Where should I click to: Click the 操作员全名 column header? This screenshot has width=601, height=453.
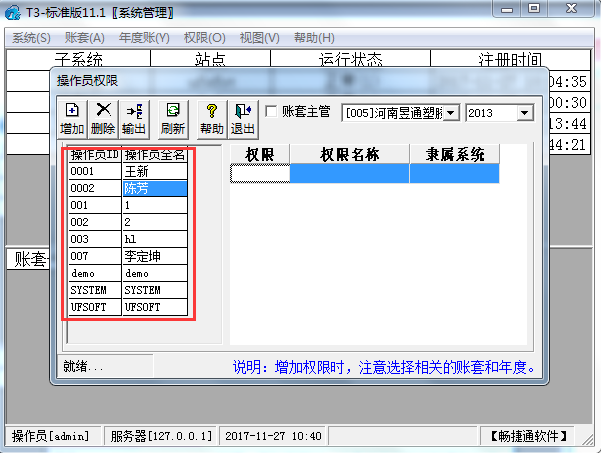(155, 155)
